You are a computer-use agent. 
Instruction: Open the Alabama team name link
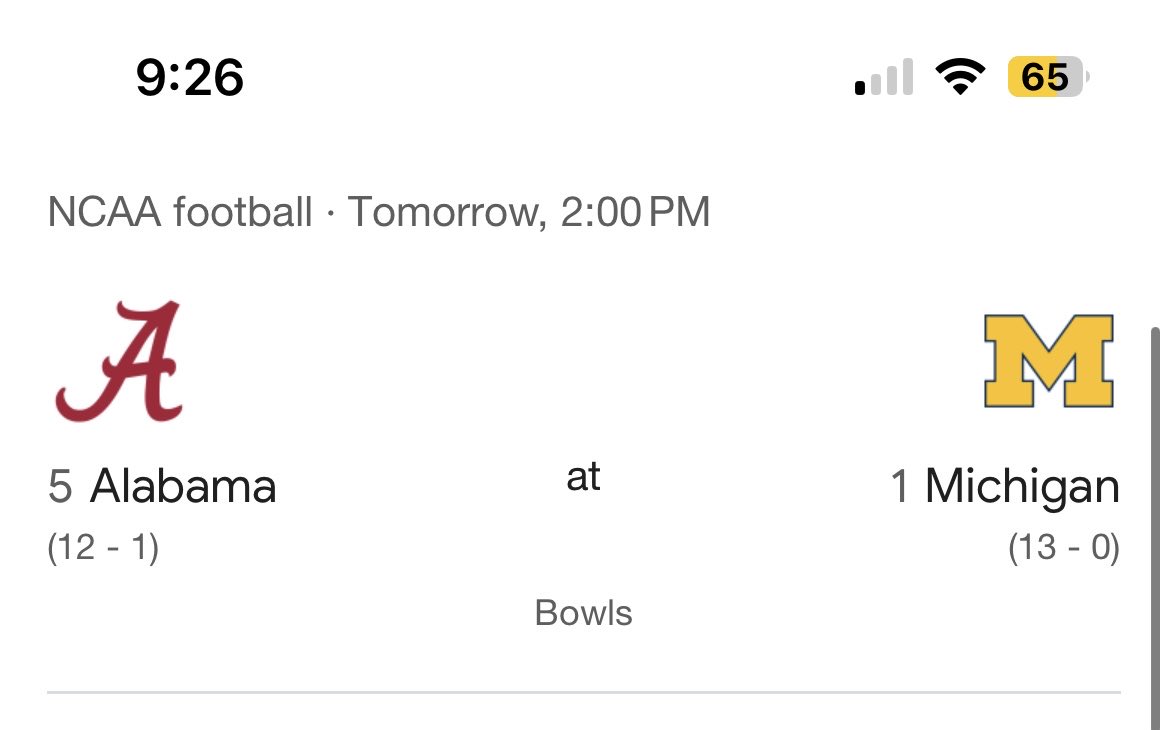coord(183,487)
